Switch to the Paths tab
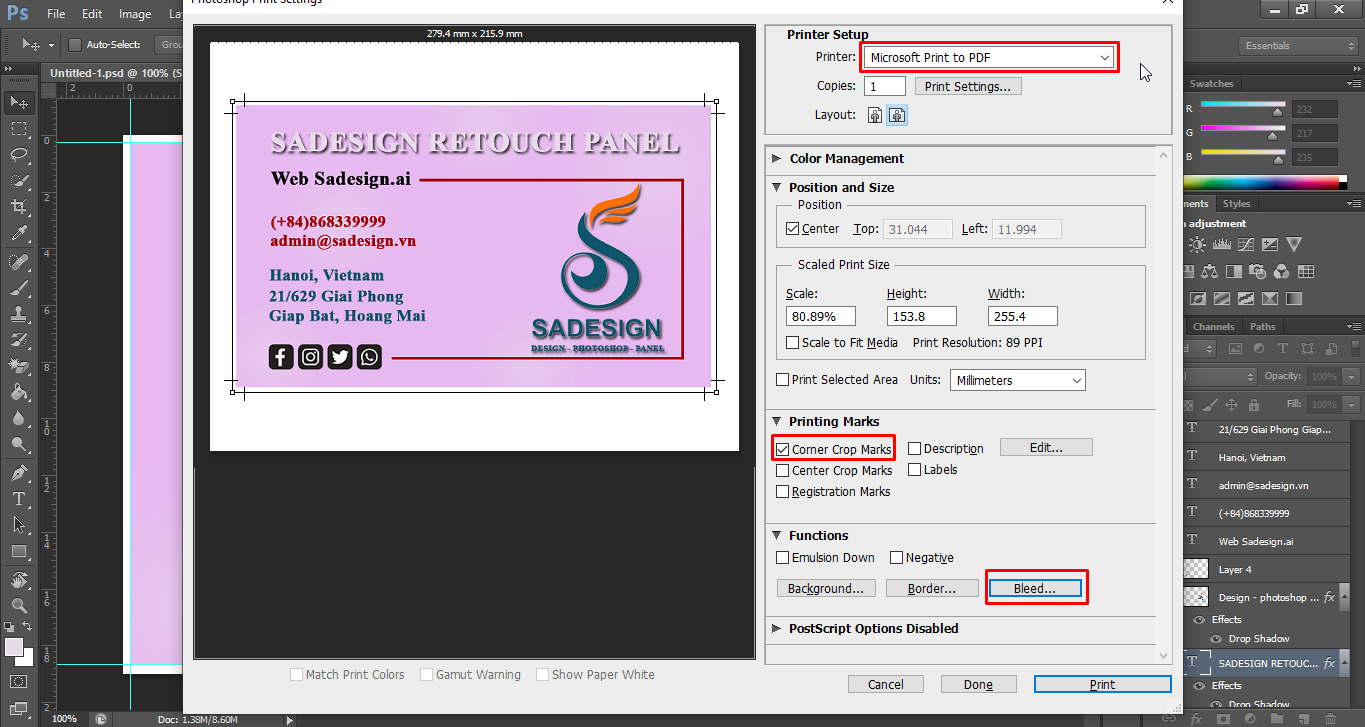This screenshot has height=727, width=1365. click(x=1263, y=327)
